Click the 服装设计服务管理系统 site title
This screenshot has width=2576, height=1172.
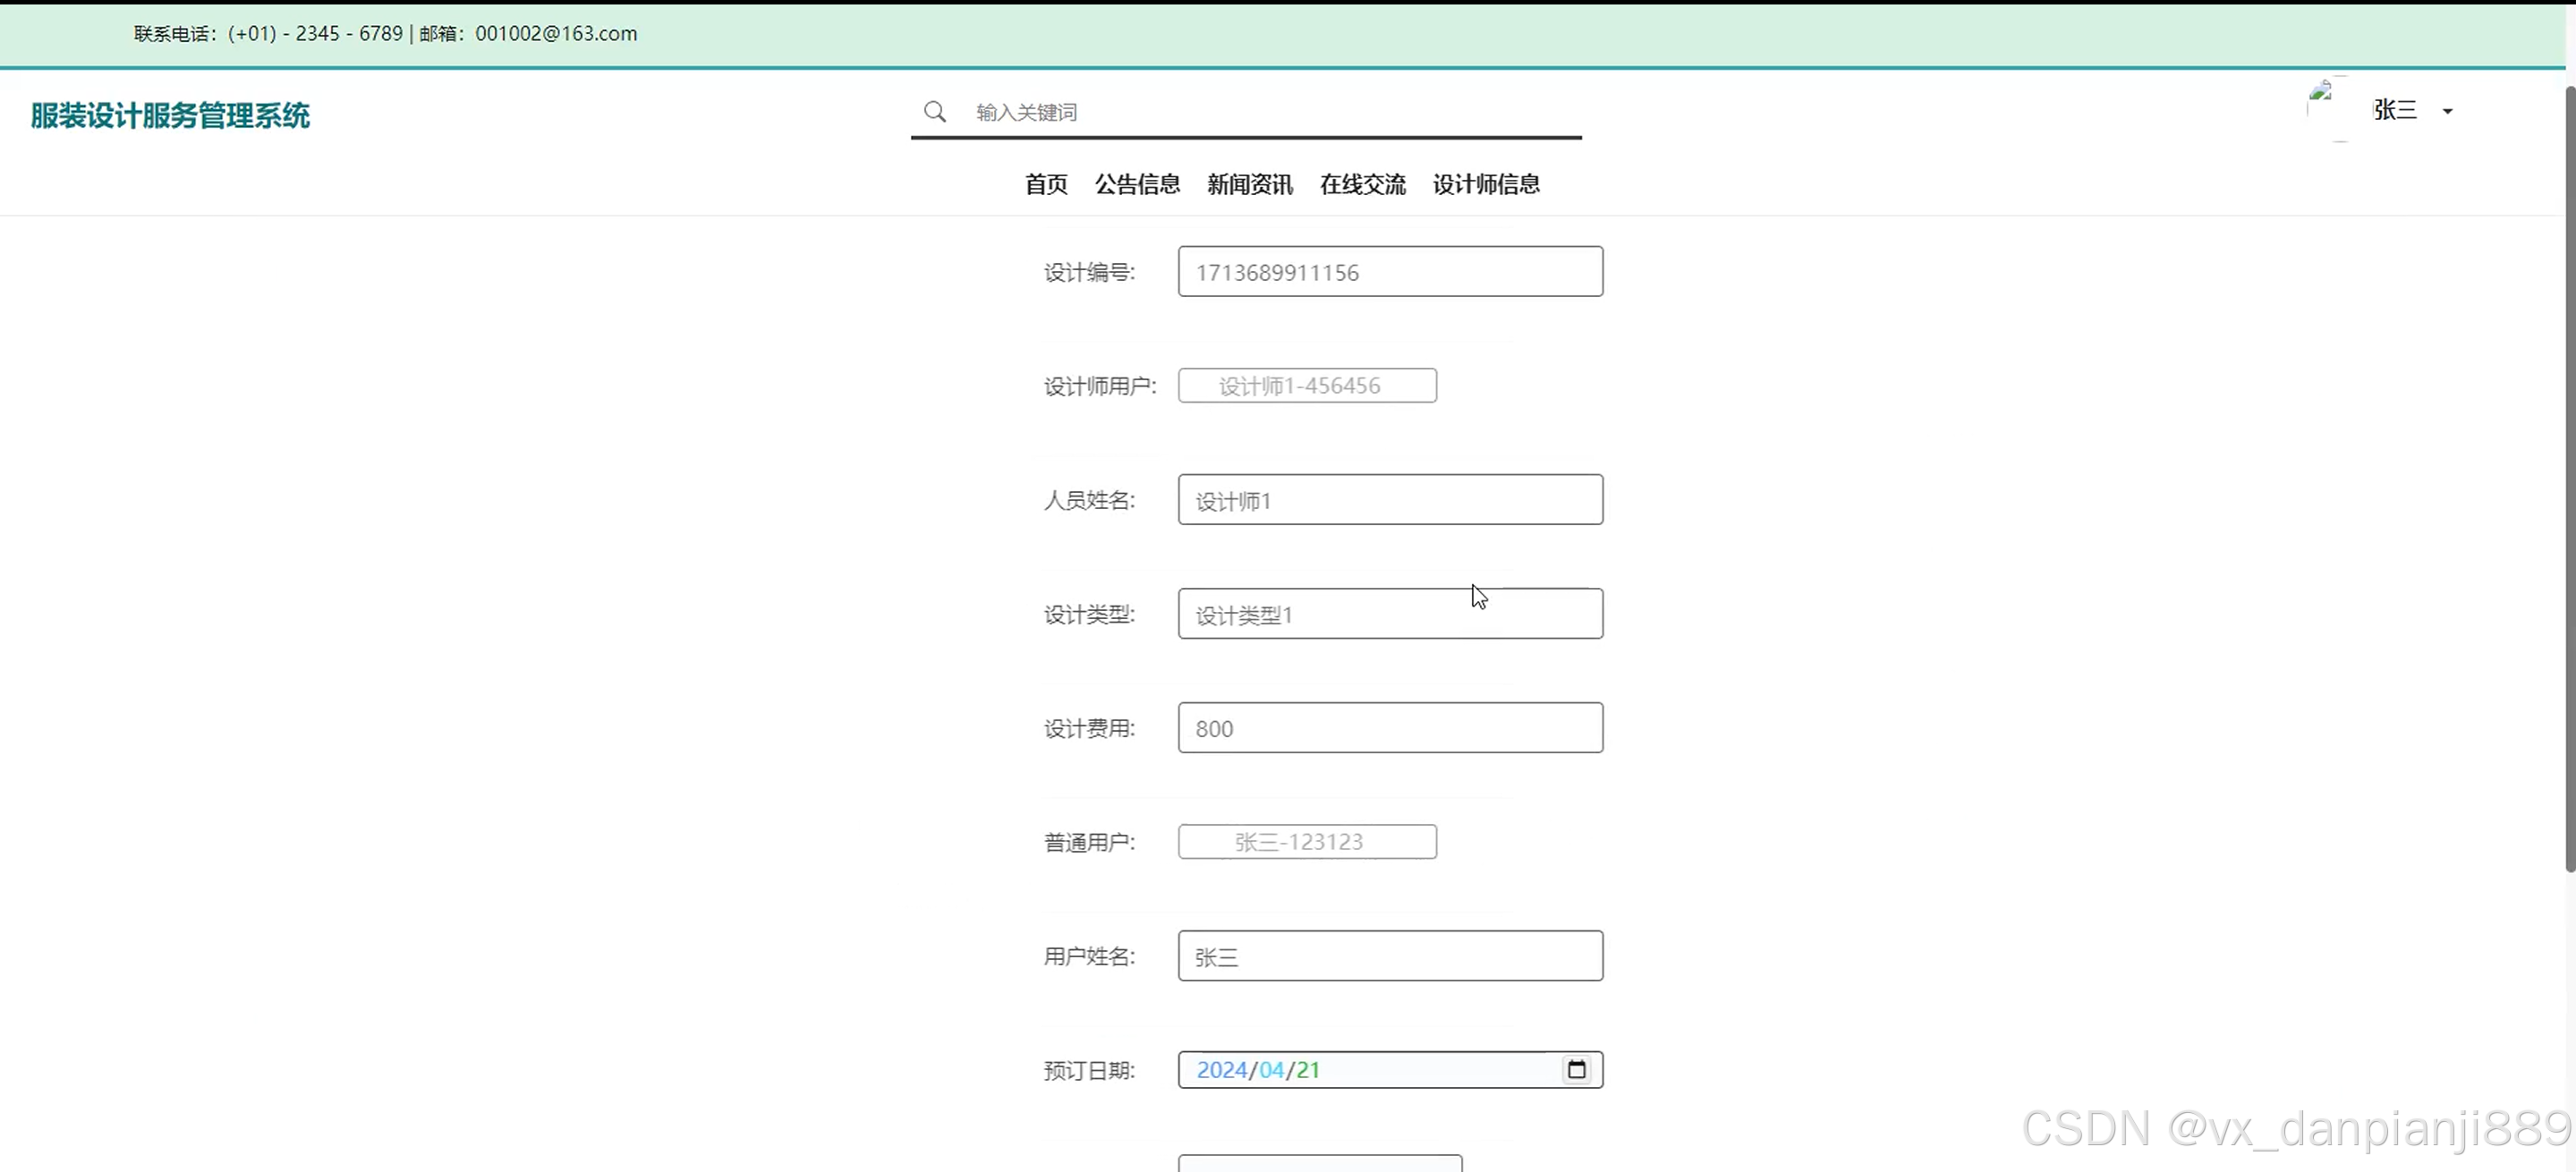[x=170, y=116]
